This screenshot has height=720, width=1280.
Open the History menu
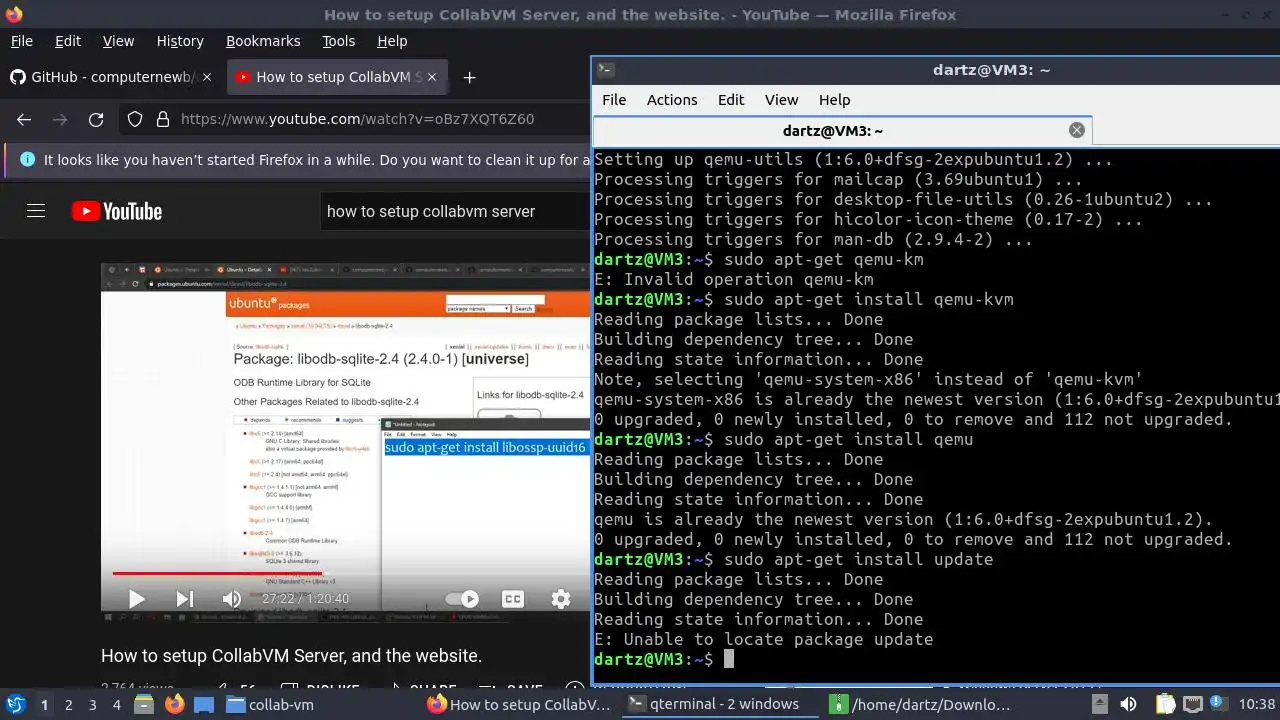point(180,41)
